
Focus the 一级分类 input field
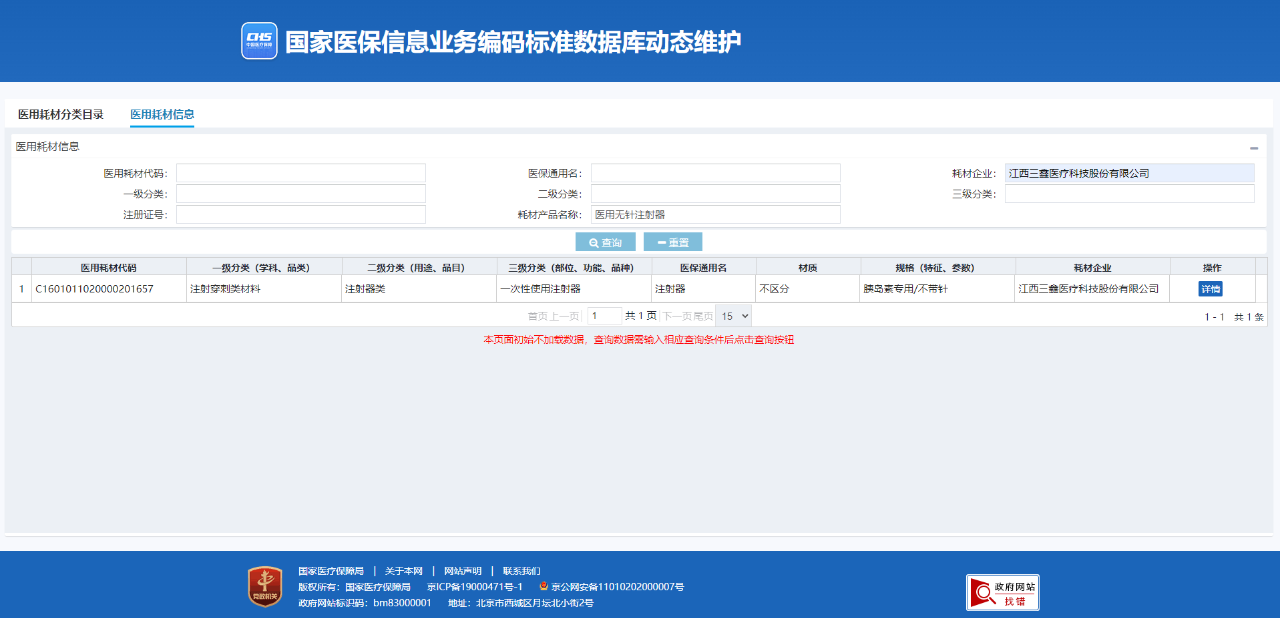click(301, 194)
